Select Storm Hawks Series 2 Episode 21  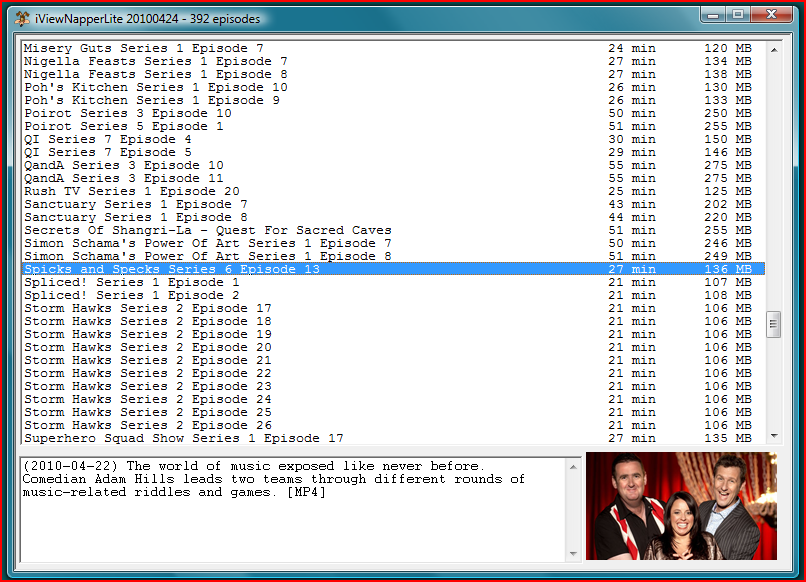pyautogui.click(x=394, y=360)
